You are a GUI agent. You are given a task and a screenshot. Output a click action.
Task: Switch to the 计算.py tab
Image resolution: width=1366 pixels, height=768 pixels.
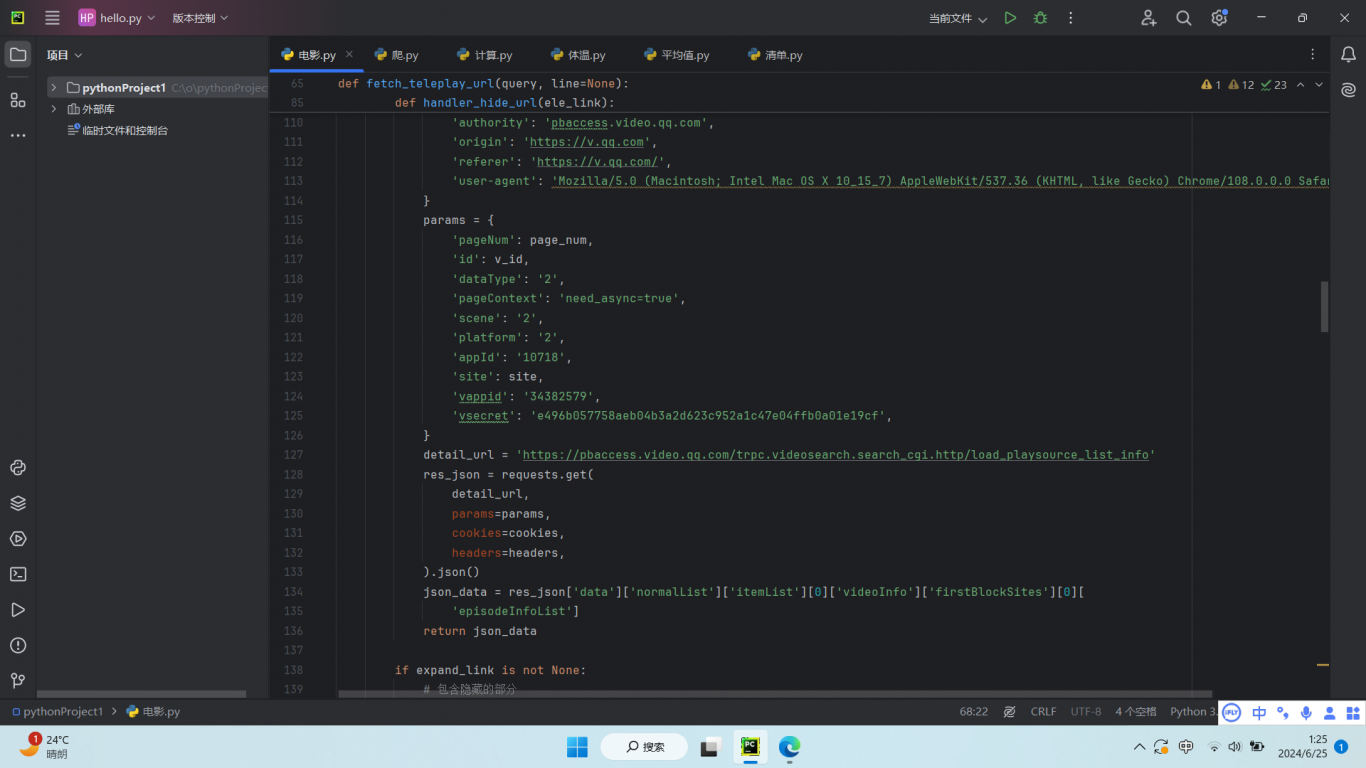point(485,55)
